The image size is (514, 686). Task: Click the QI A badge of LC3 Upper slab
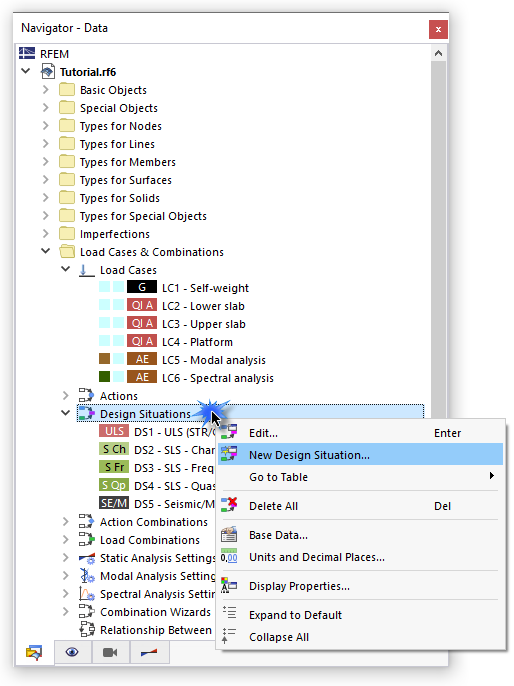pos(142,323)
